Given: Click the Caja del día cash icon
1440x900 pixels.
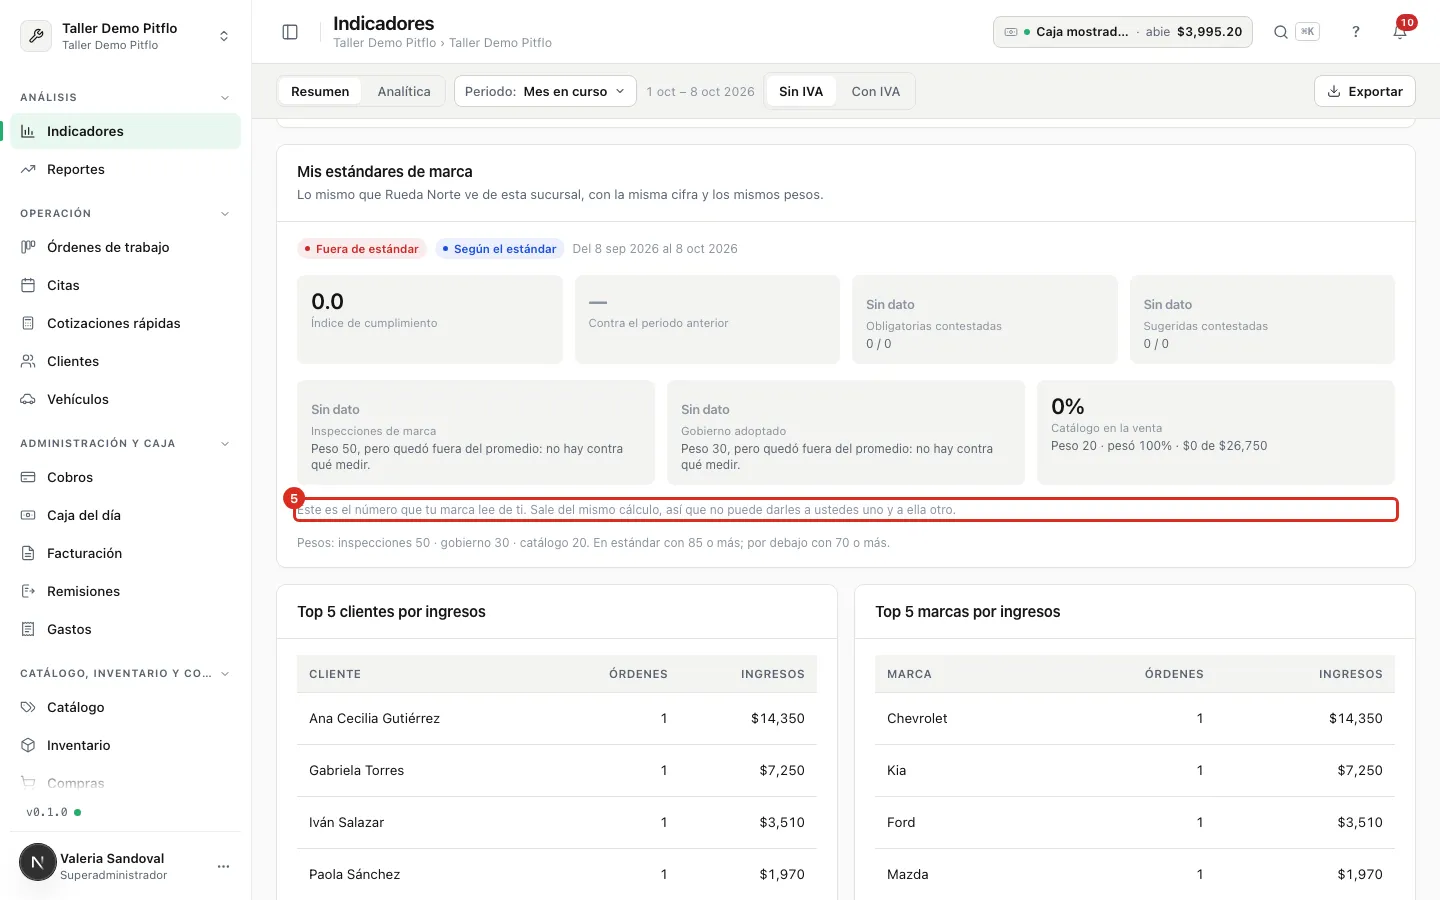Looking at the screenshot, I should point(28,515).
